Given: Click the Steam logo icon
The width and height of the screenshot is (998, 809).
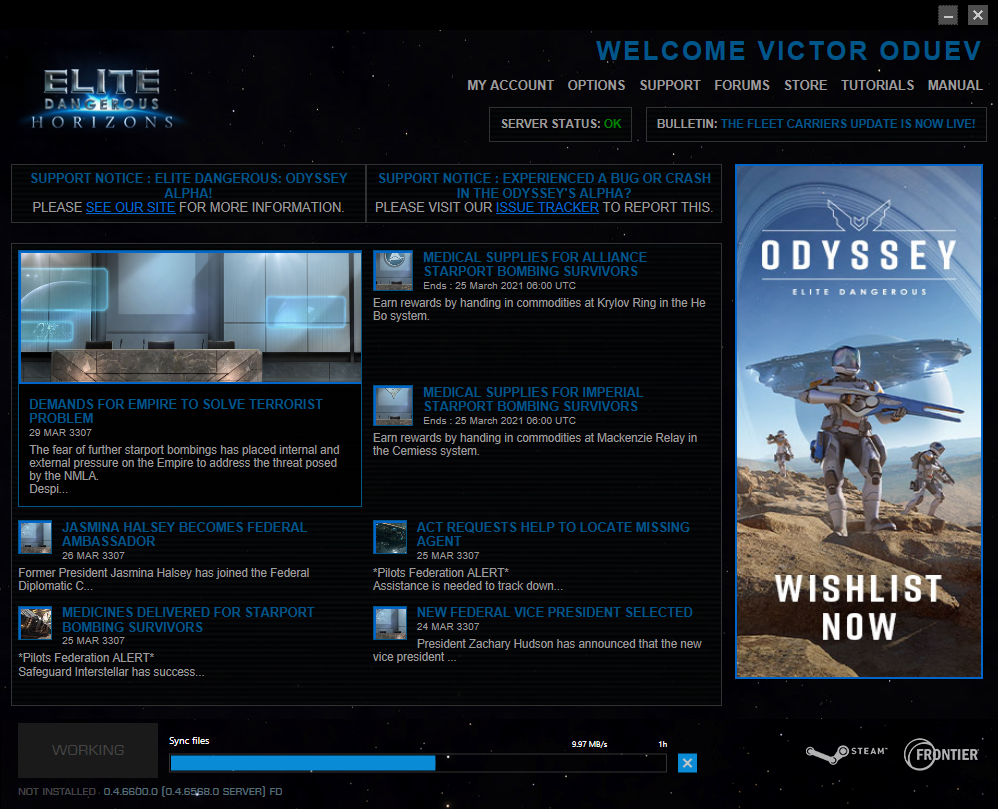Looking at the screenshot, I should (x=847, y=753).
